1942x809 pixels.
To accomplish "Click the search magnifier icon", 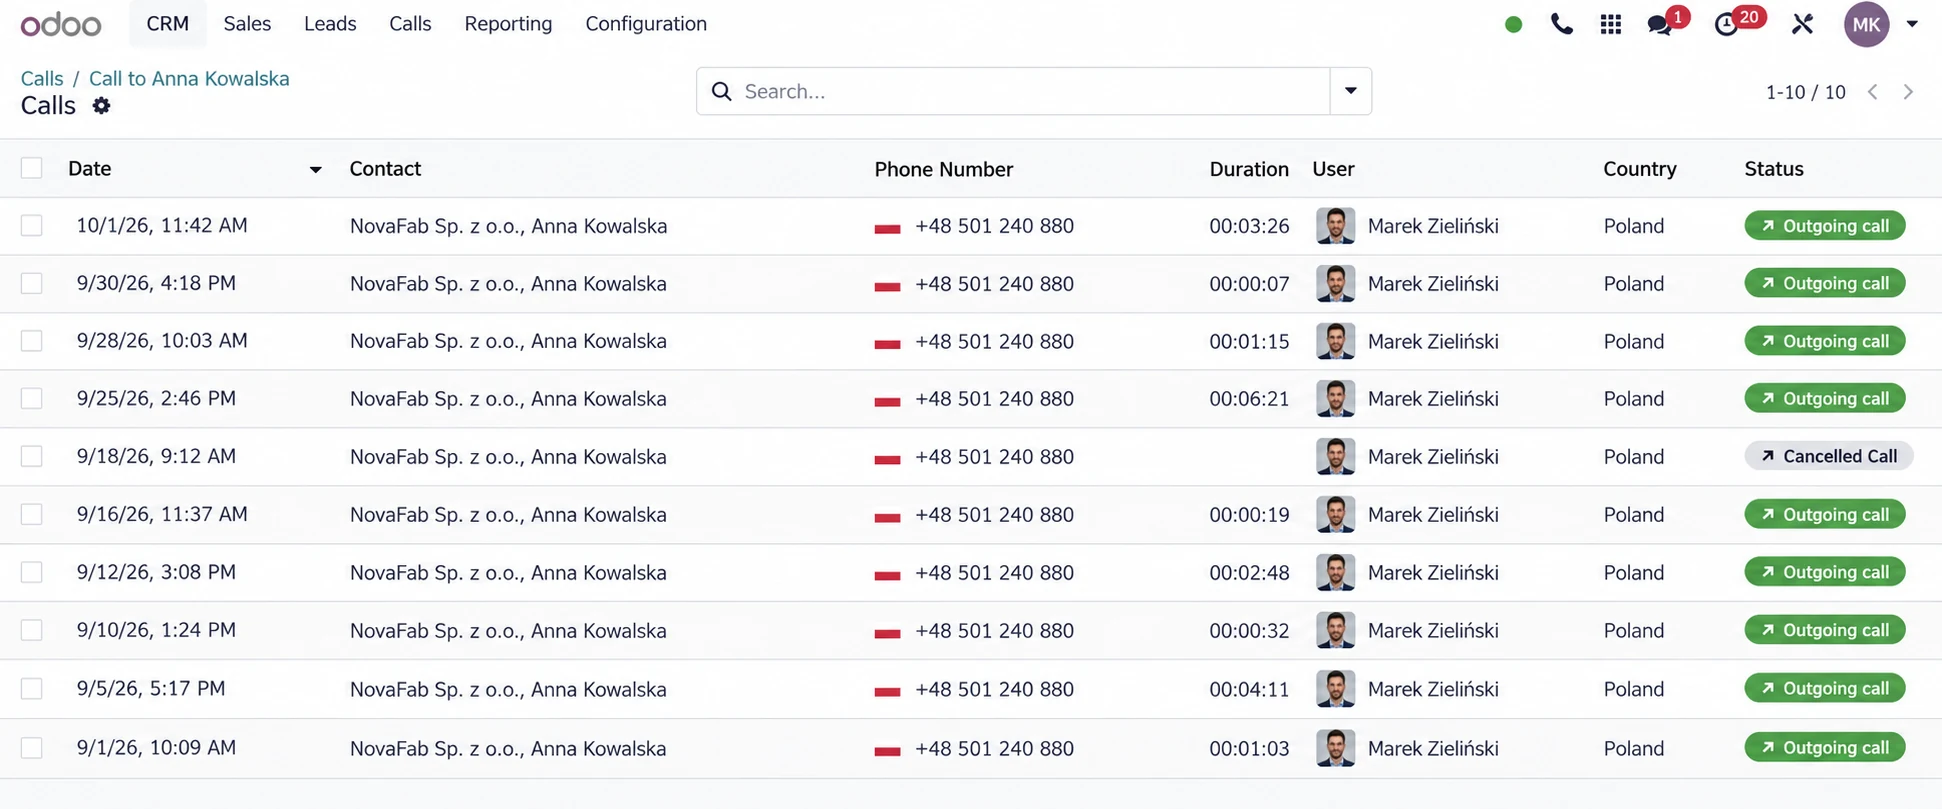I will 721,92.
